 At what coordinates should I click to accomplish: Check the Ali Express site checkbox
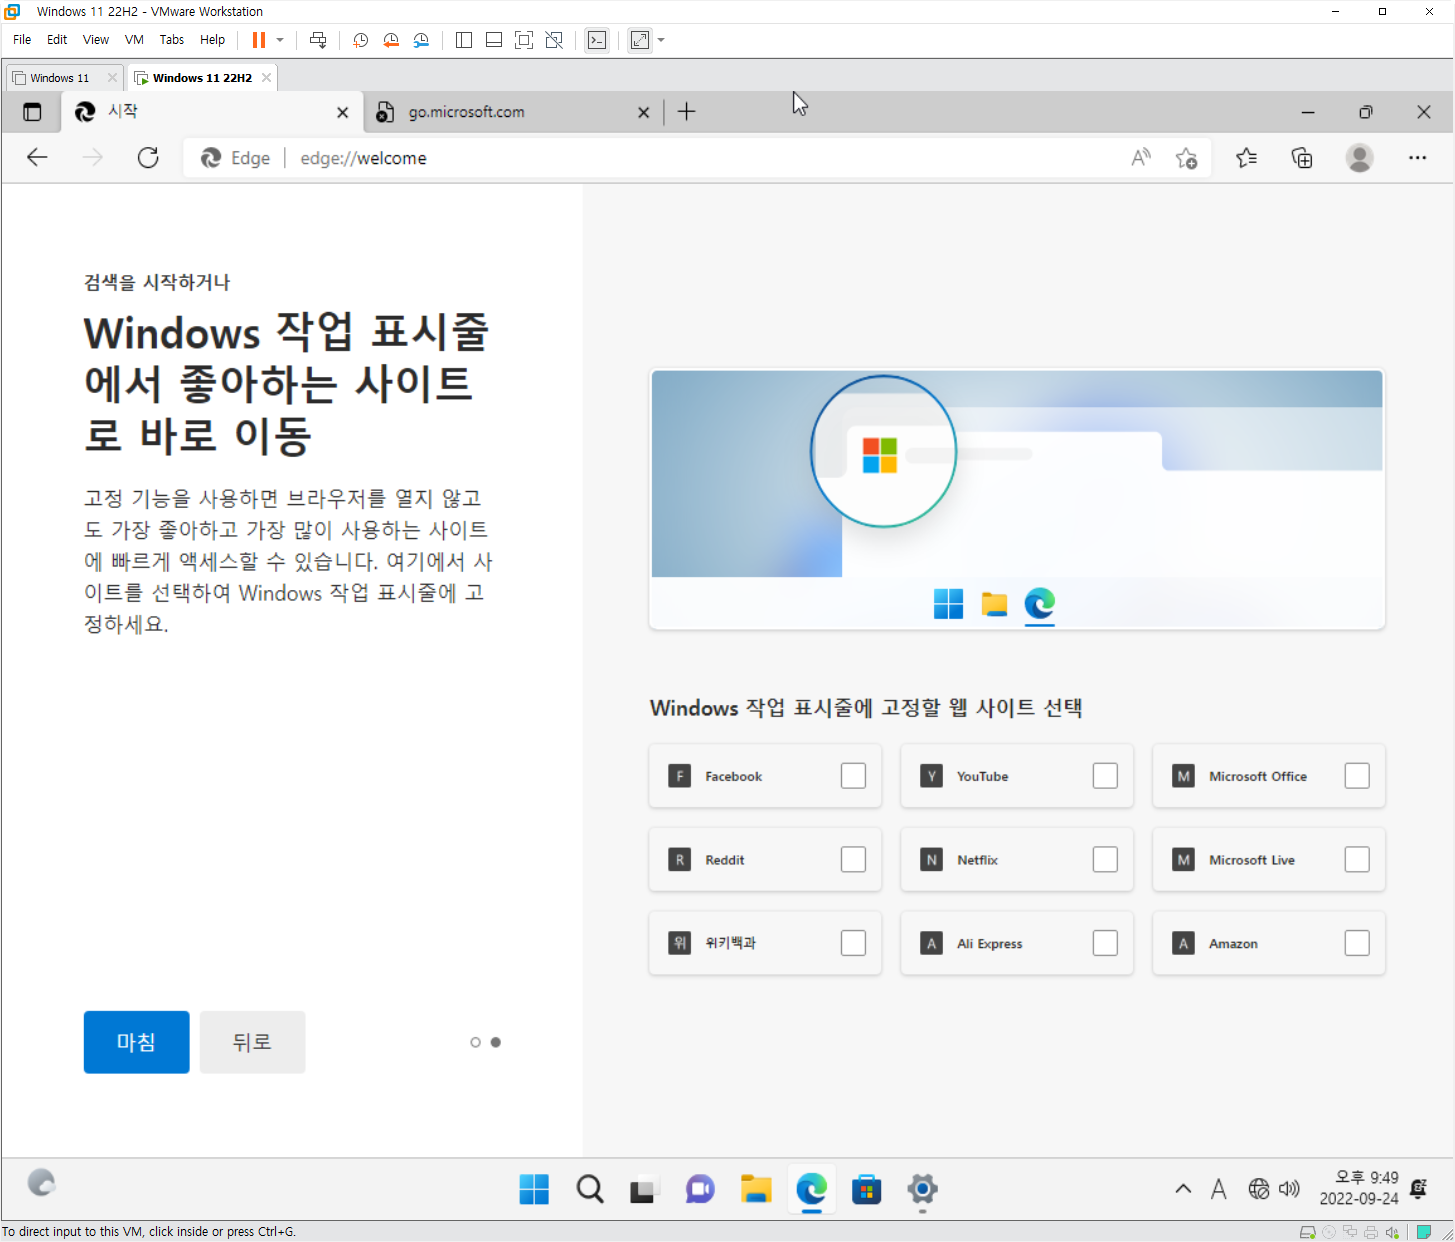click(1105, 943)
